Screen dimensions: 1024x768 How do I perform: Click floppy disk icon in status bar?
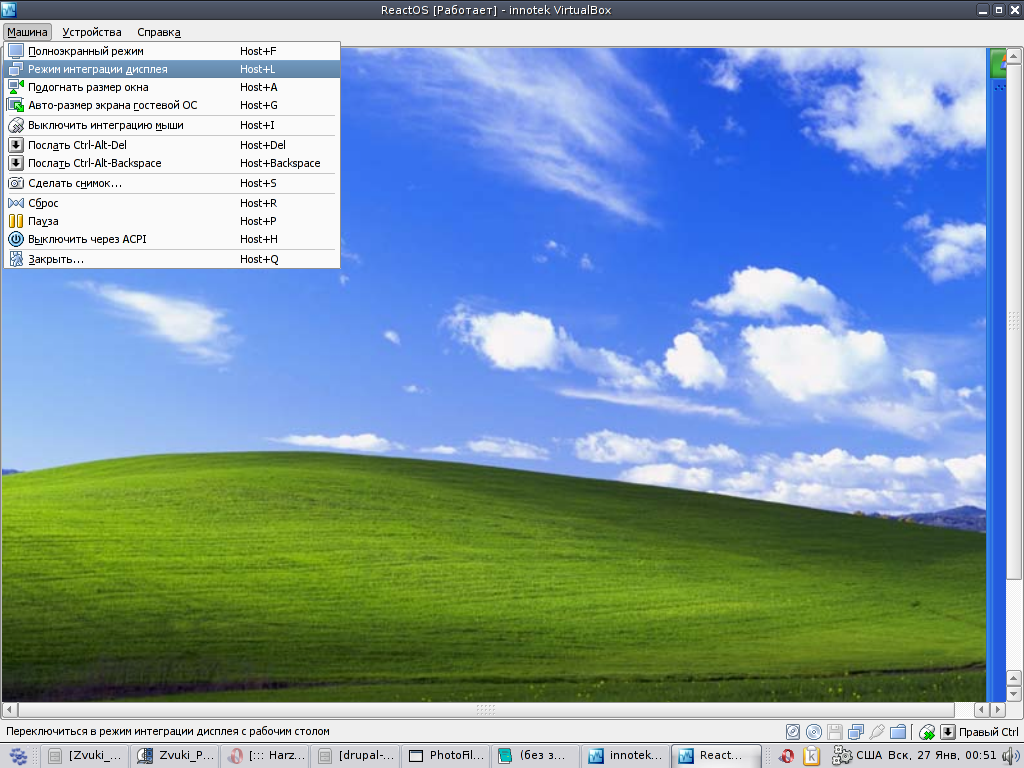(x=835, y=732)
